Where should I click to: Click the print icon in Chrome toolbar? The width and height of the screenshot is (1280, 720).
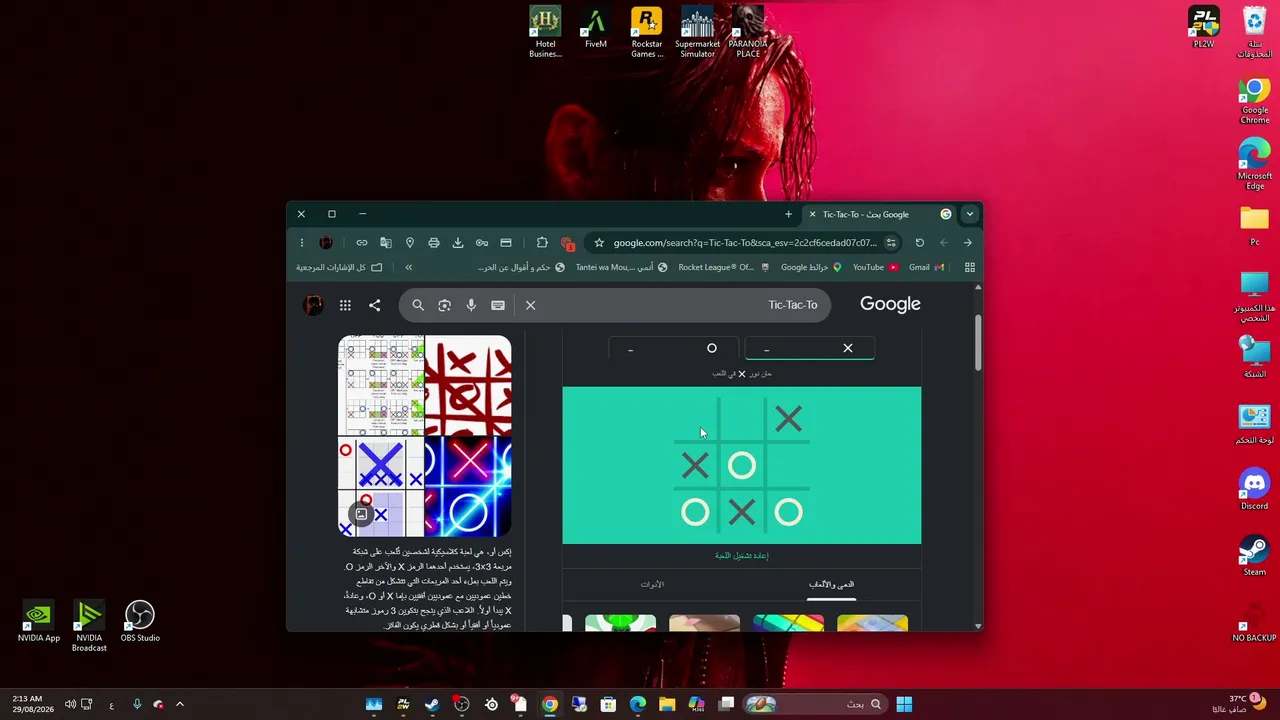tap(434, 243)
